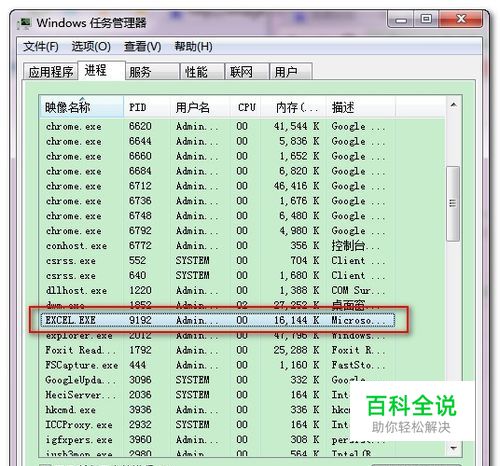Image resolution: width=500 pixels, height=466 pixels.
Task: Click the scrollbar down arrow
Action: pyautogui.click(x=453, y=448)
